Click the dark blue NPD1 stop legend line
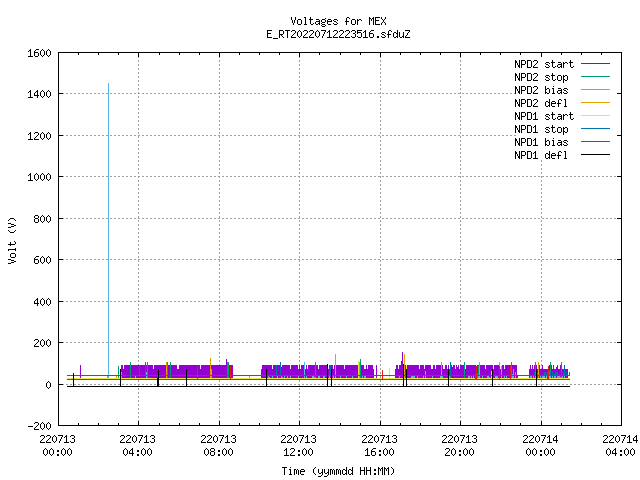 pyautogui.click(x=596, y=129)
